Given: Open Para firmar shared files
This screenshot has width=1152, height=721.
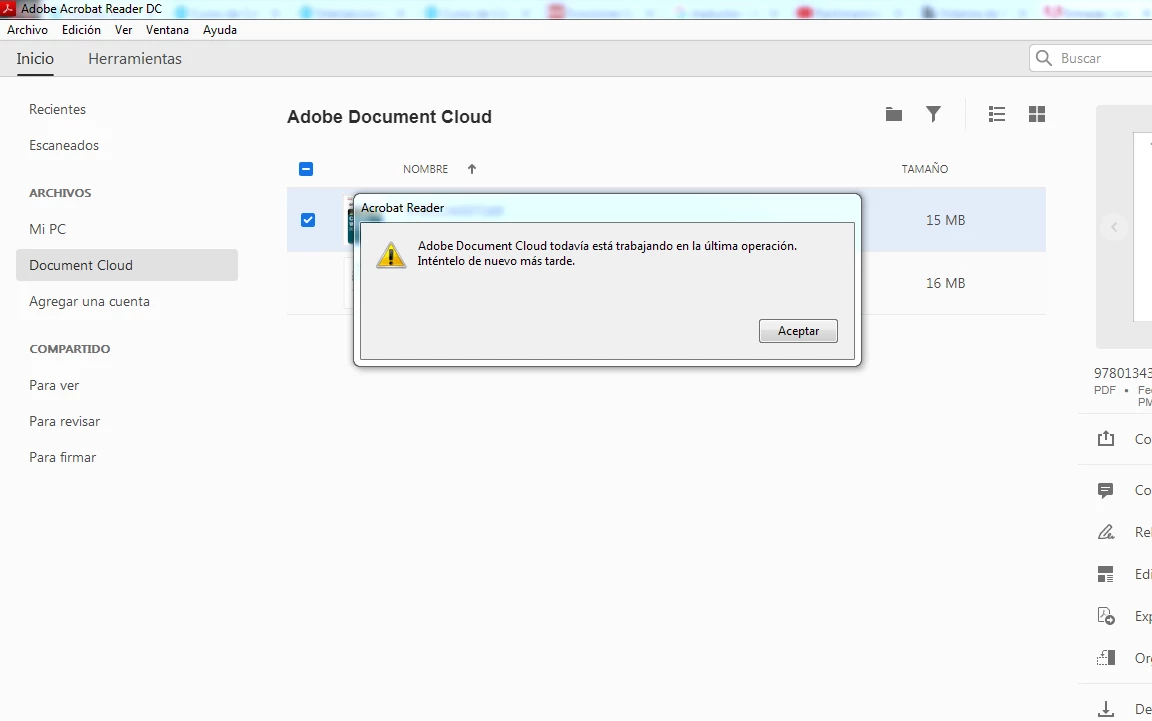Looking at the screenshot, I should pos(62,457).
